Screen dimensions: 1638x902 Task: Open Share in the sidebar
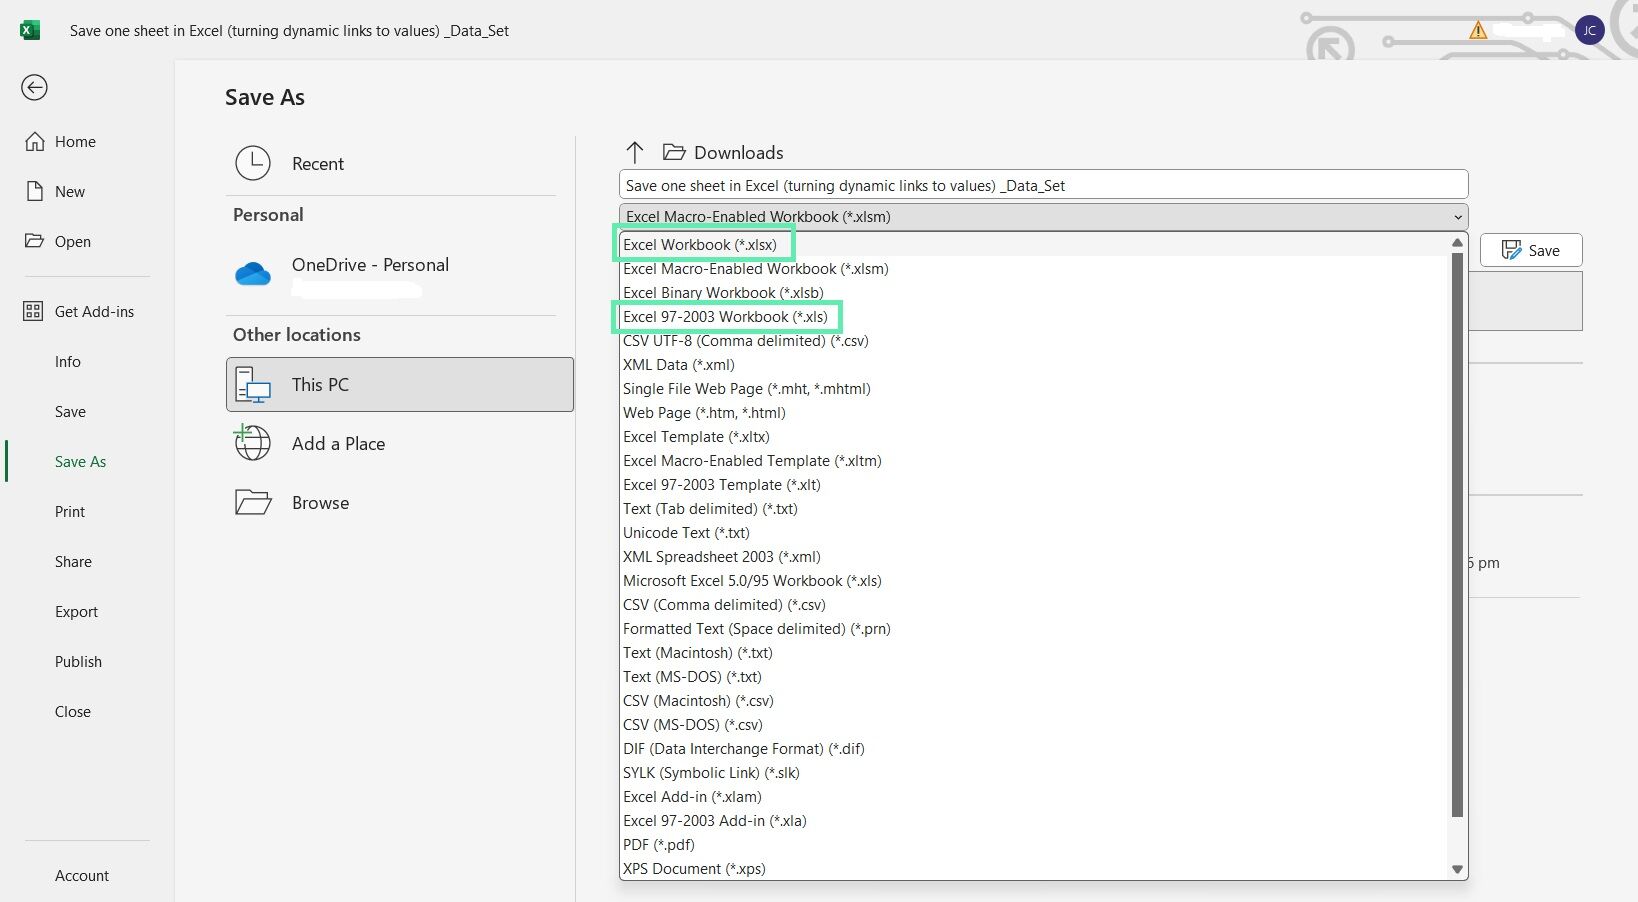point(73,562)
